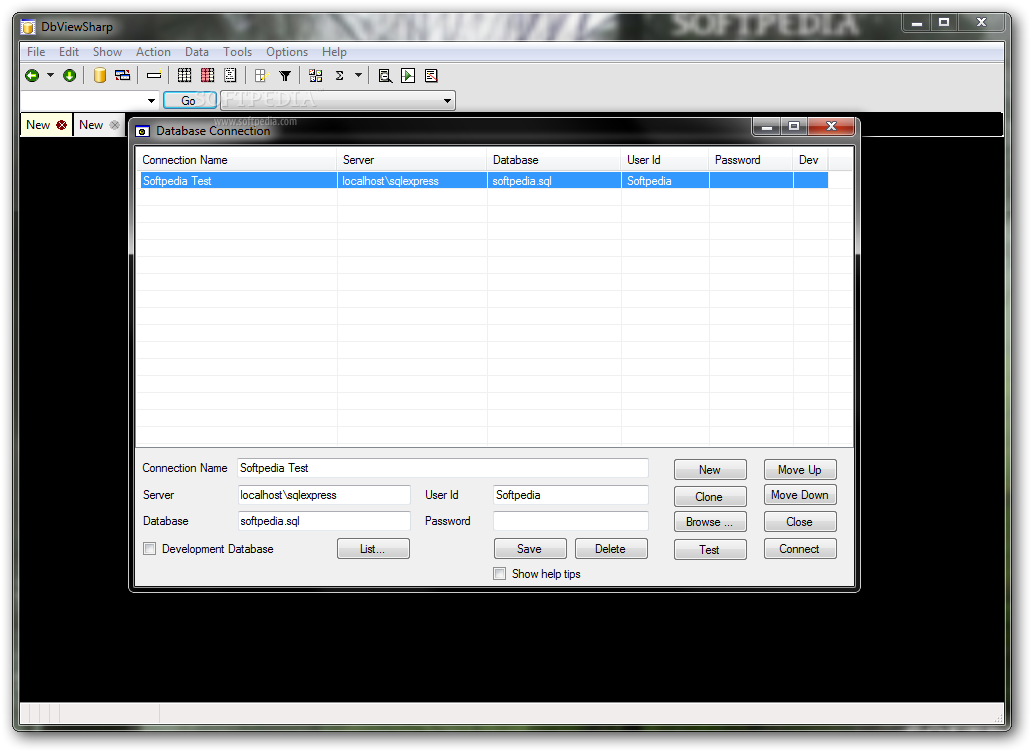The width and height of the screenshot is (1032, 752).
Task: Click the List... button
Action: pyautogui.click(x=373, y=549)
